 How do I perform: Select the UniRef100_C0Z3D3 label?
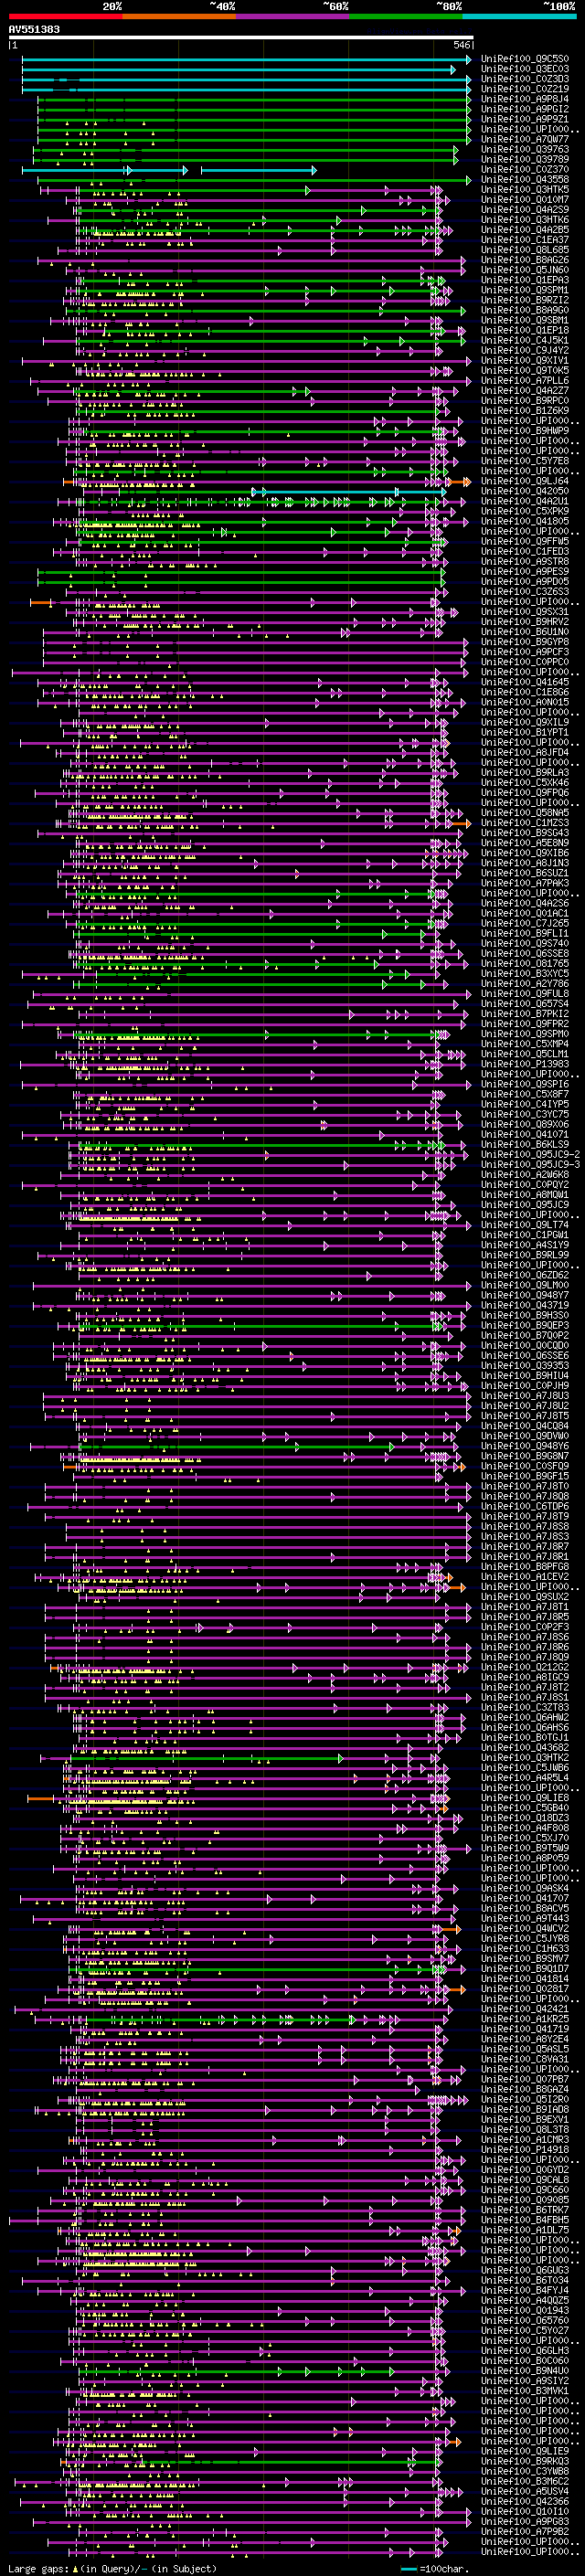(524, 79)
